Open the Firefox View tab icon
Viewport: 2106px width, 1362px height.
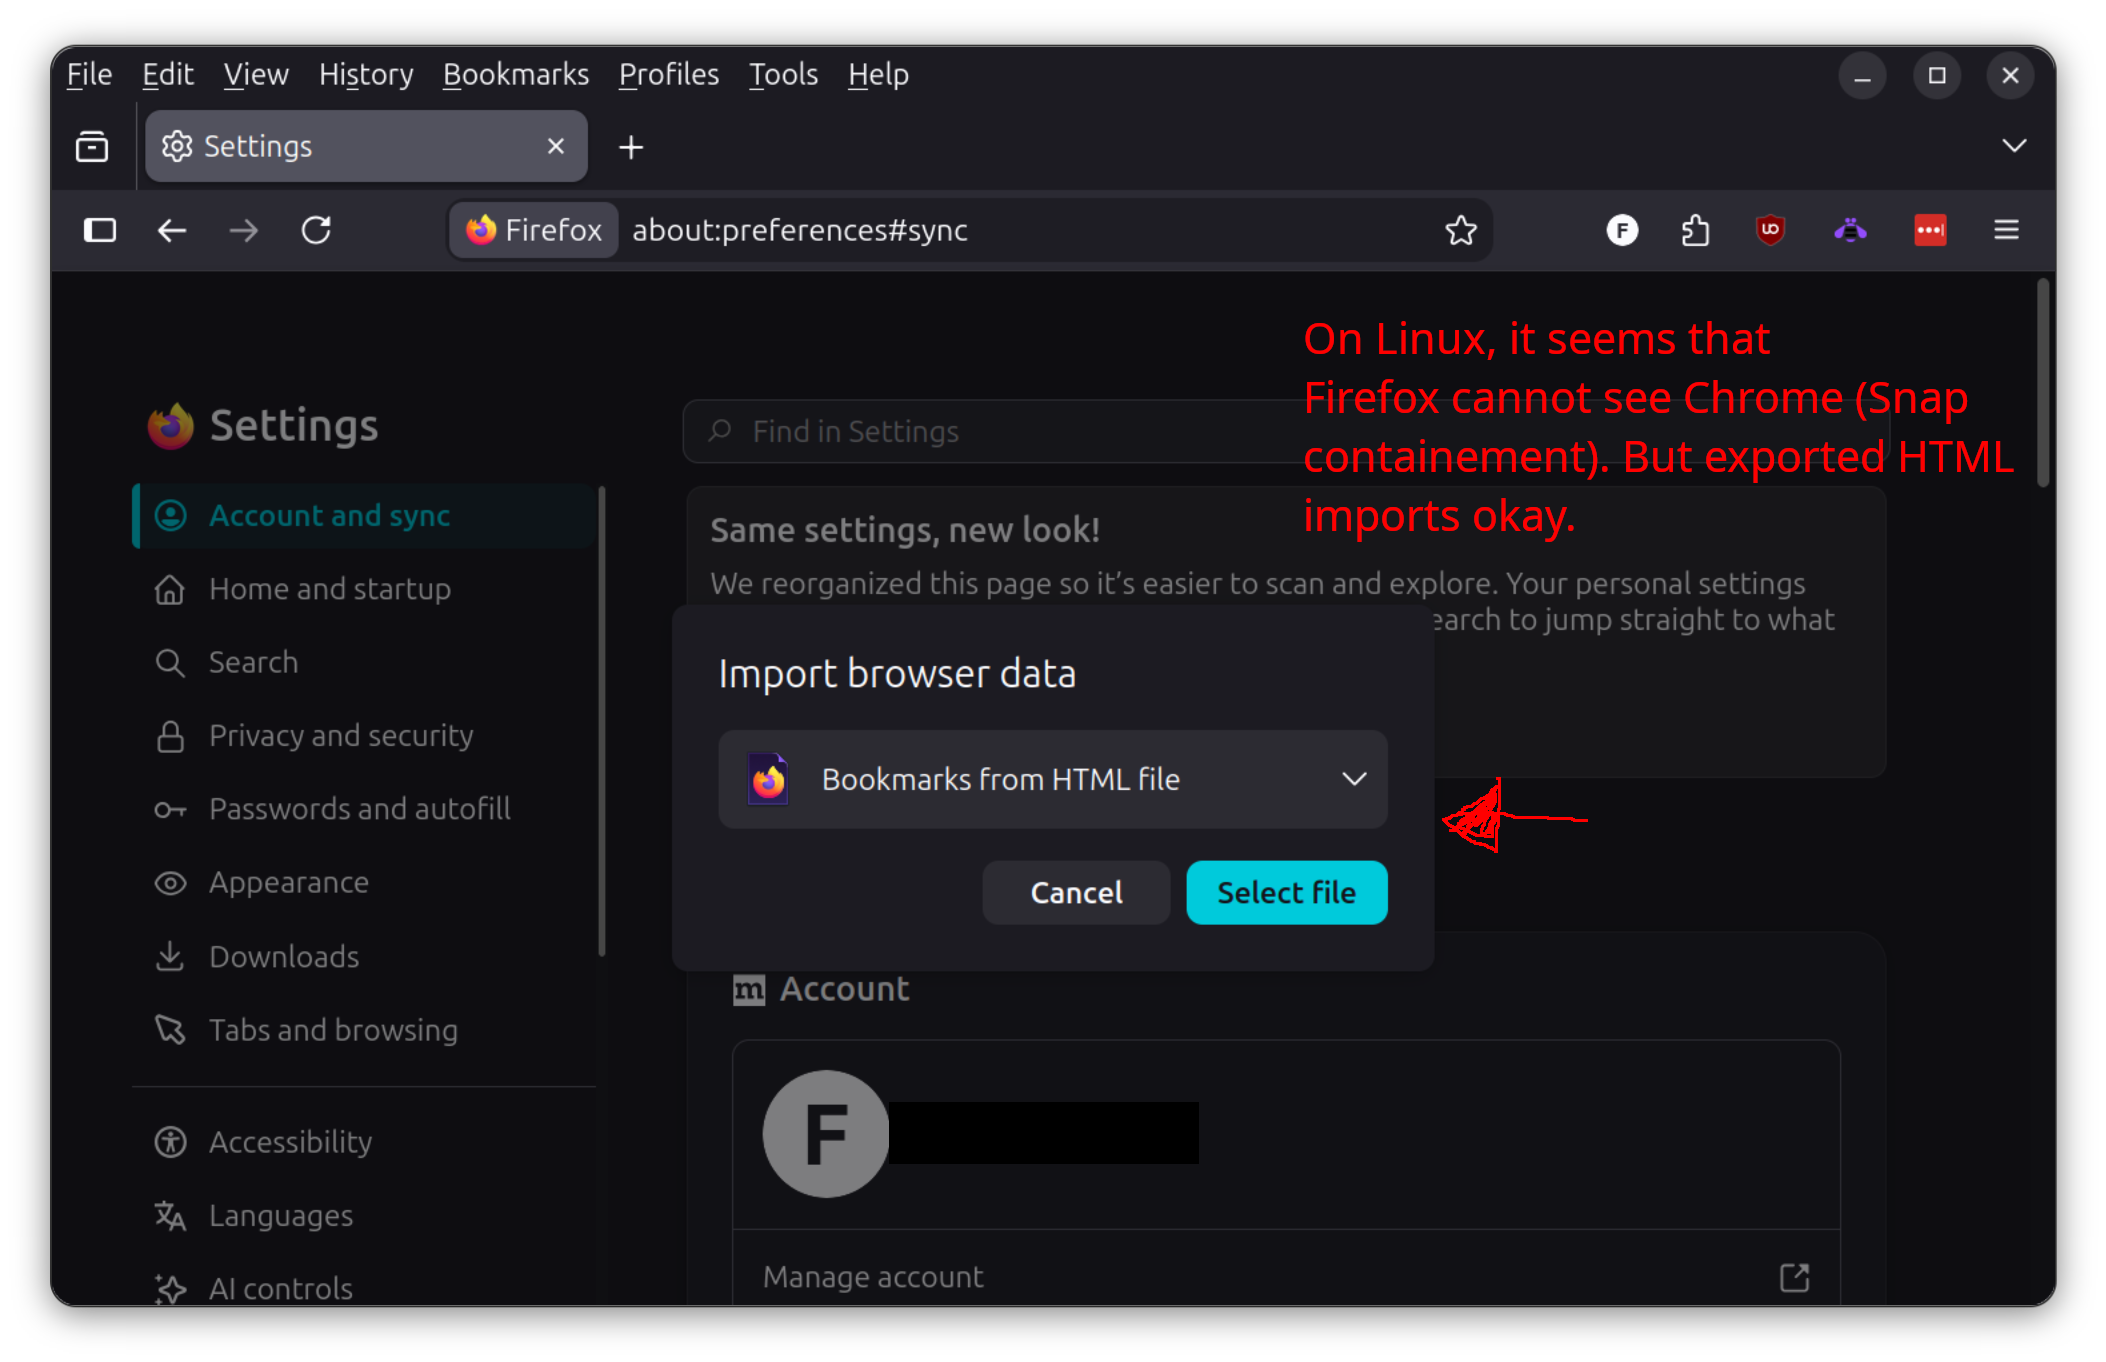coord(92,147)
